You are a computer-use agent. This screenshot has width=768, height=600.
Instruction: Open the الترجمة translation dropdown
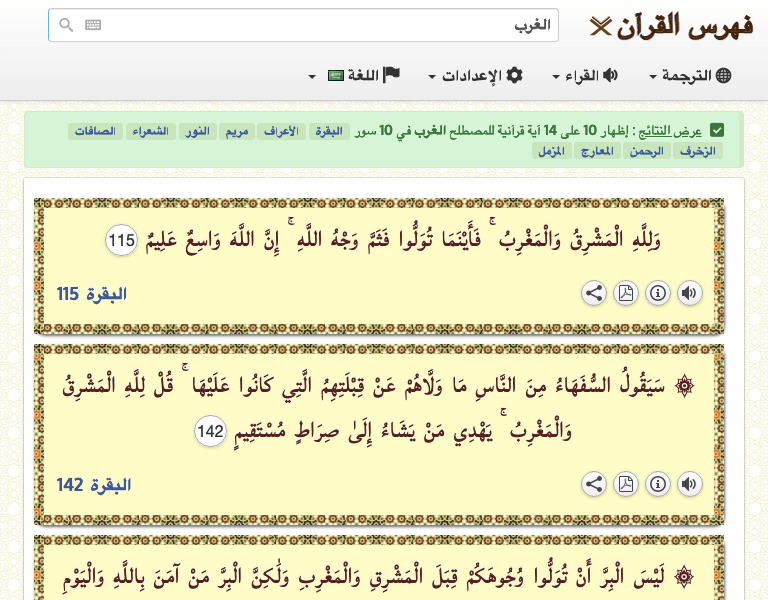(x=691, y=76)
